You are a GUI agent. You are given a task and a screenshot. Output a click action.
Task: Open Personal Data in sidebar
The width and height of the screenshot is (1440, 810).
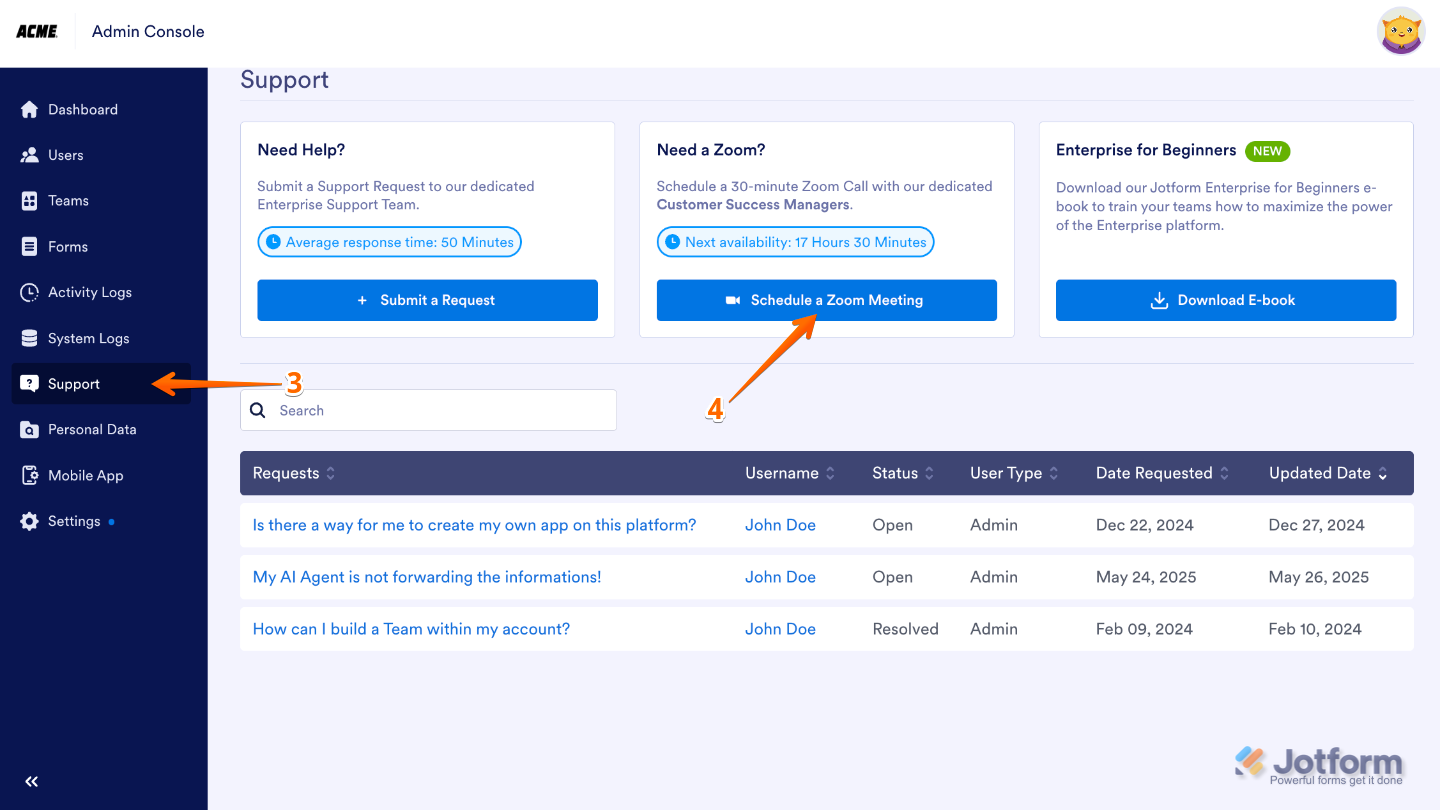(92, 430)
